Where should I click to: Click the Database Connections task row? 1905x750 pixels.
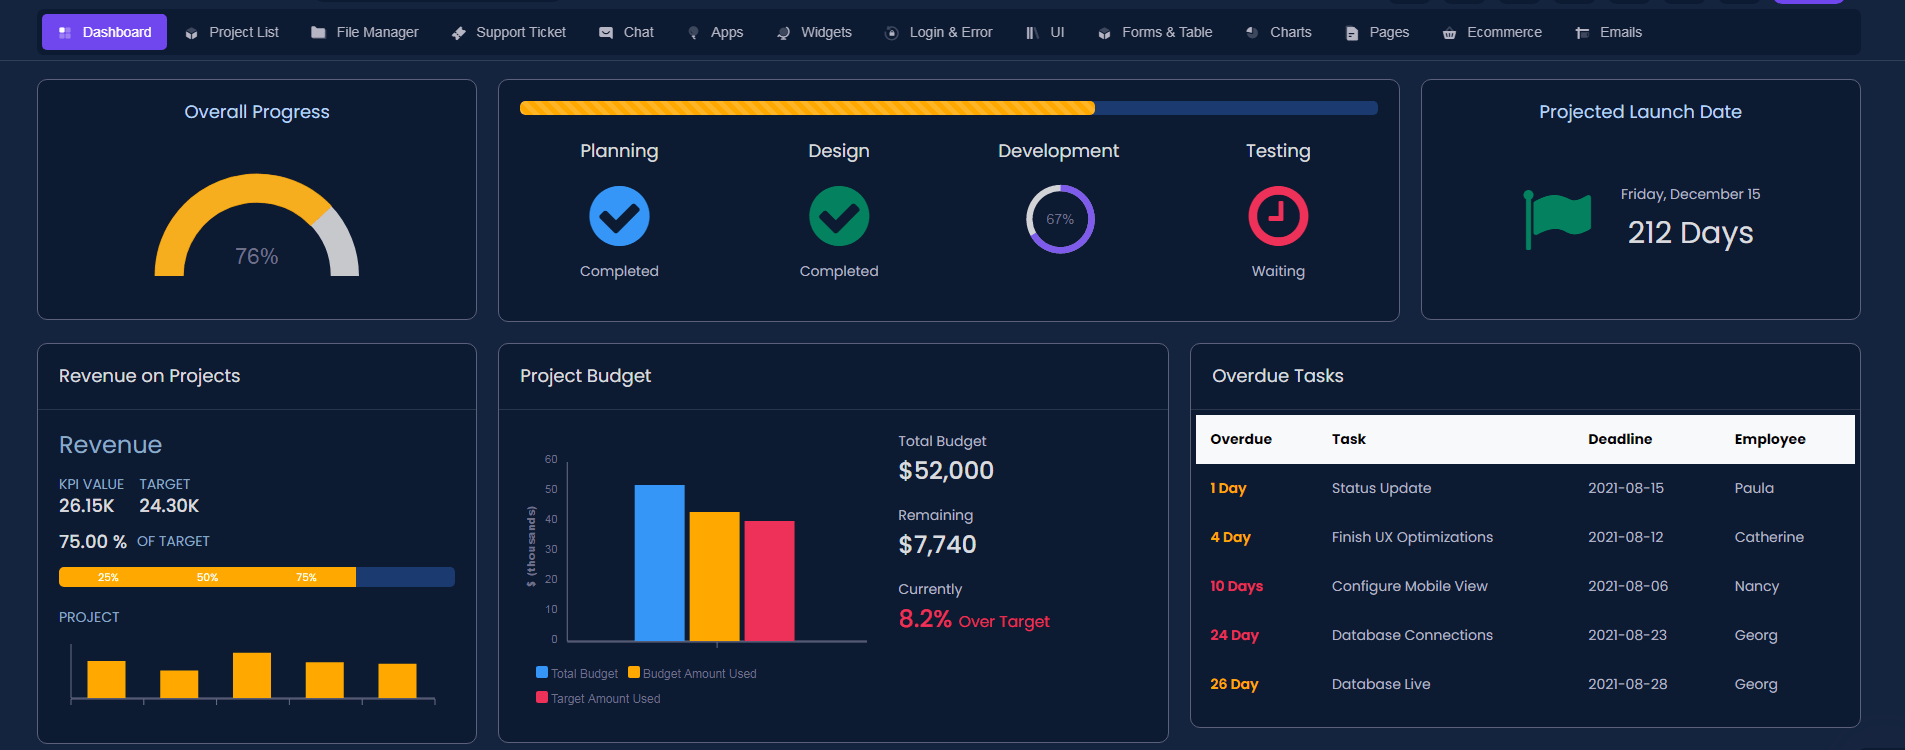[1411, 635]
